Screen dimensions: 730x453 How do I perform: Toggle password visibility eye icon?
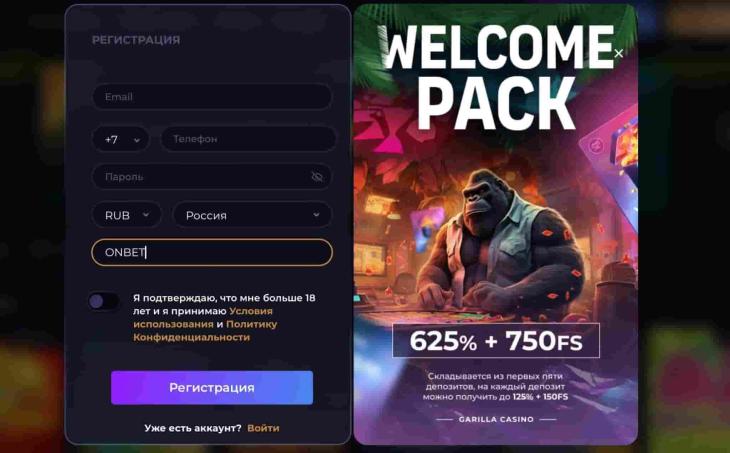tap(317, 176)
